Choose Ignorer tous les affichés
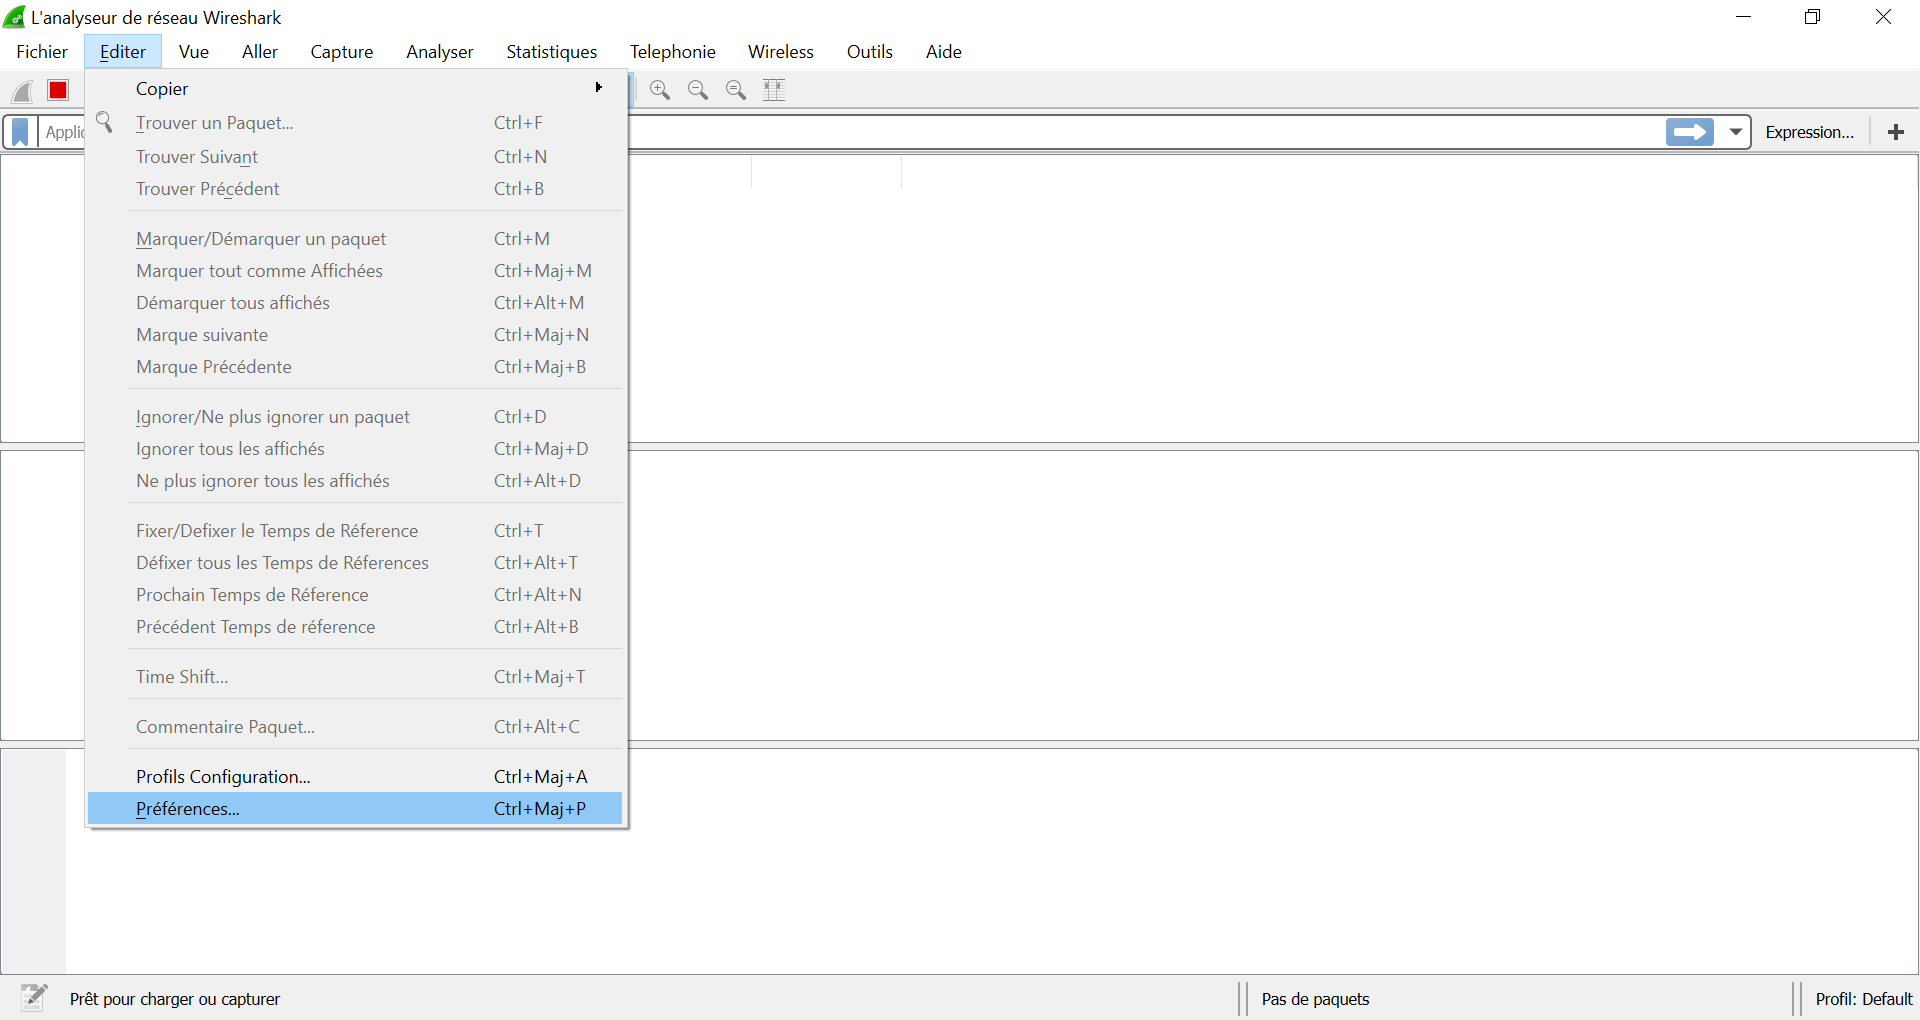This screenshot has height=1020, width=1920. click(355, 449)
